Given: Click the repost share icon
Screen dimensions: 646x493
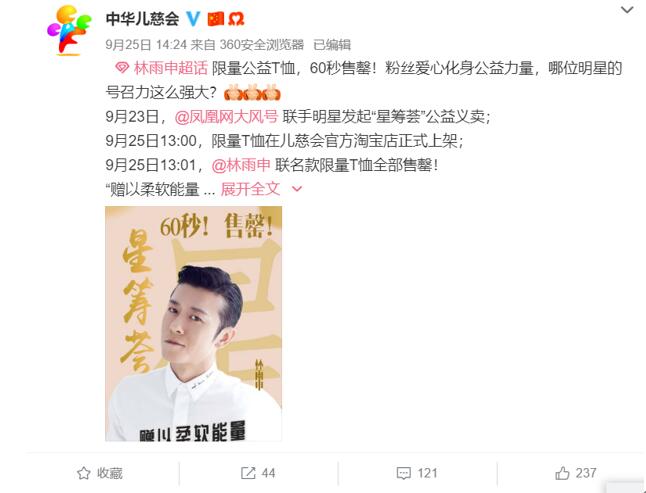Looking at the screenshot, I should [248, 473].
